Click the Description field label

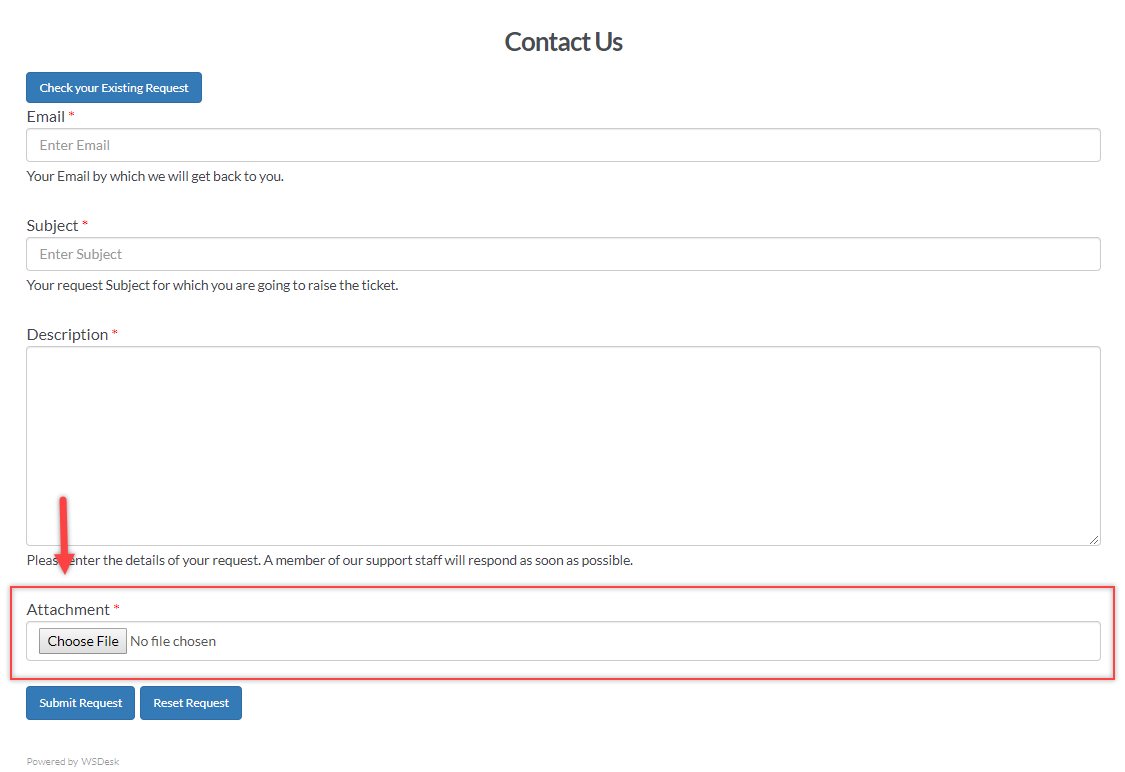point(67,334)
